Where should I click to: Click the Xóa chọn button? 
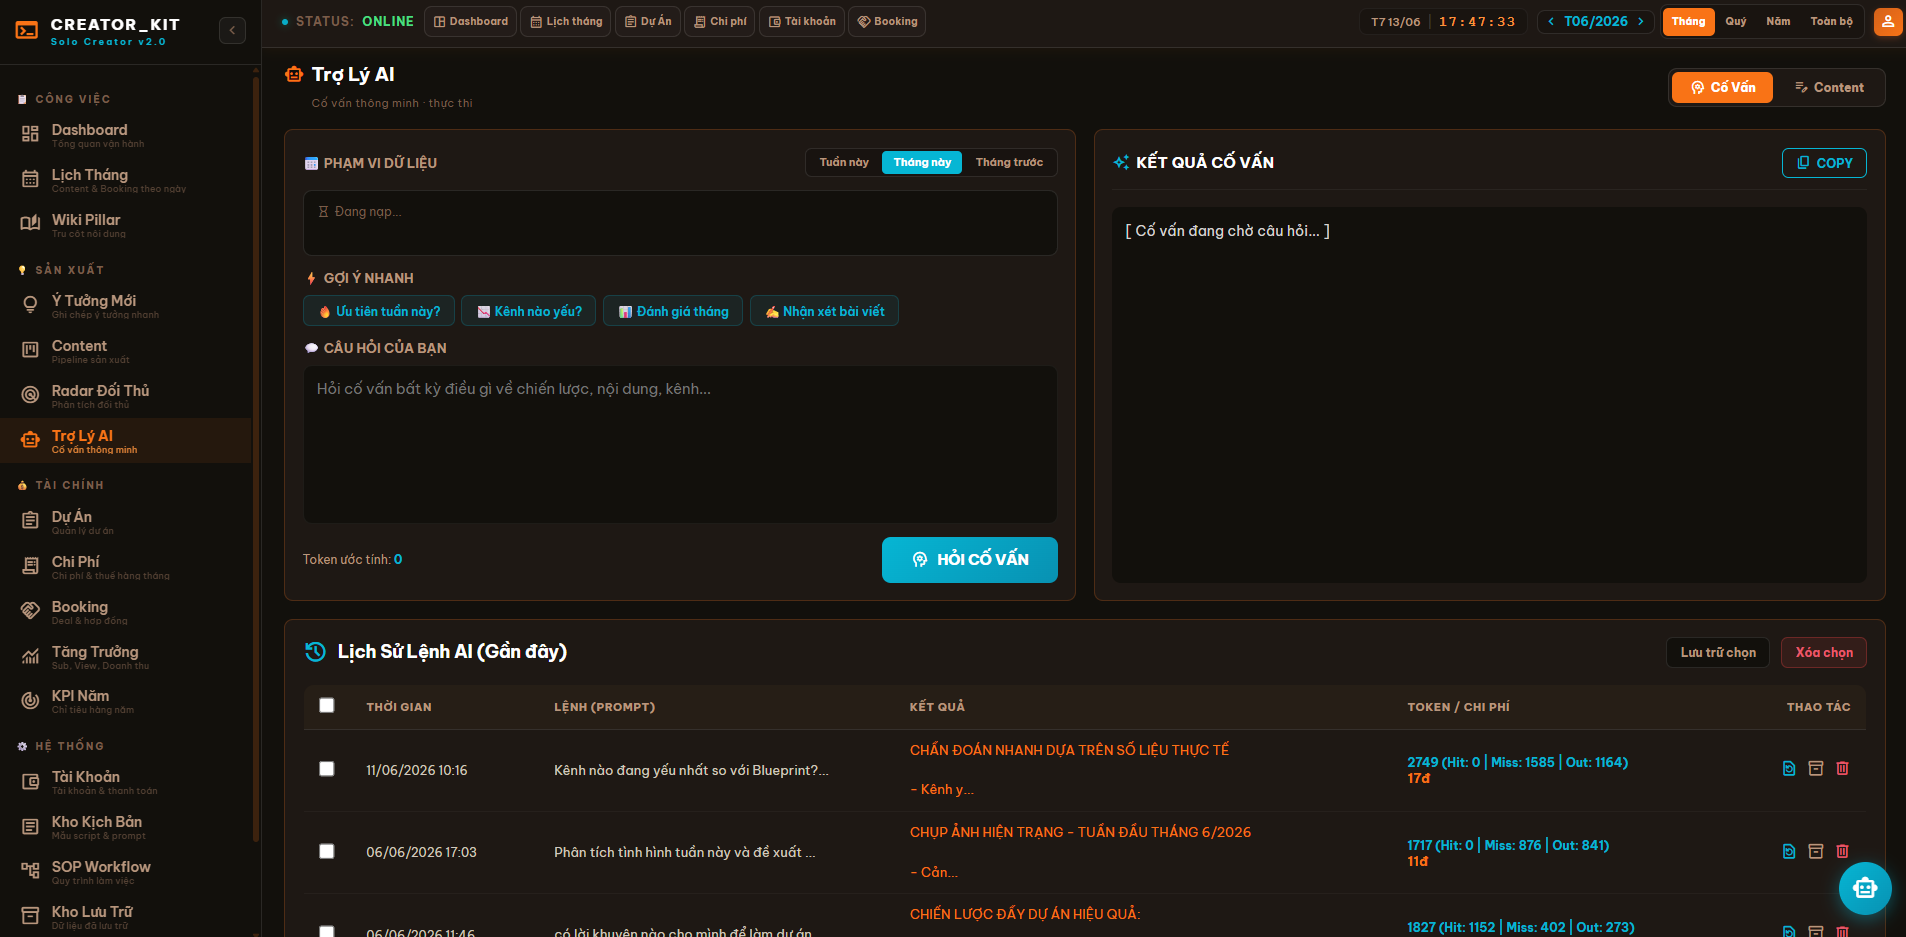(1824, 652)
